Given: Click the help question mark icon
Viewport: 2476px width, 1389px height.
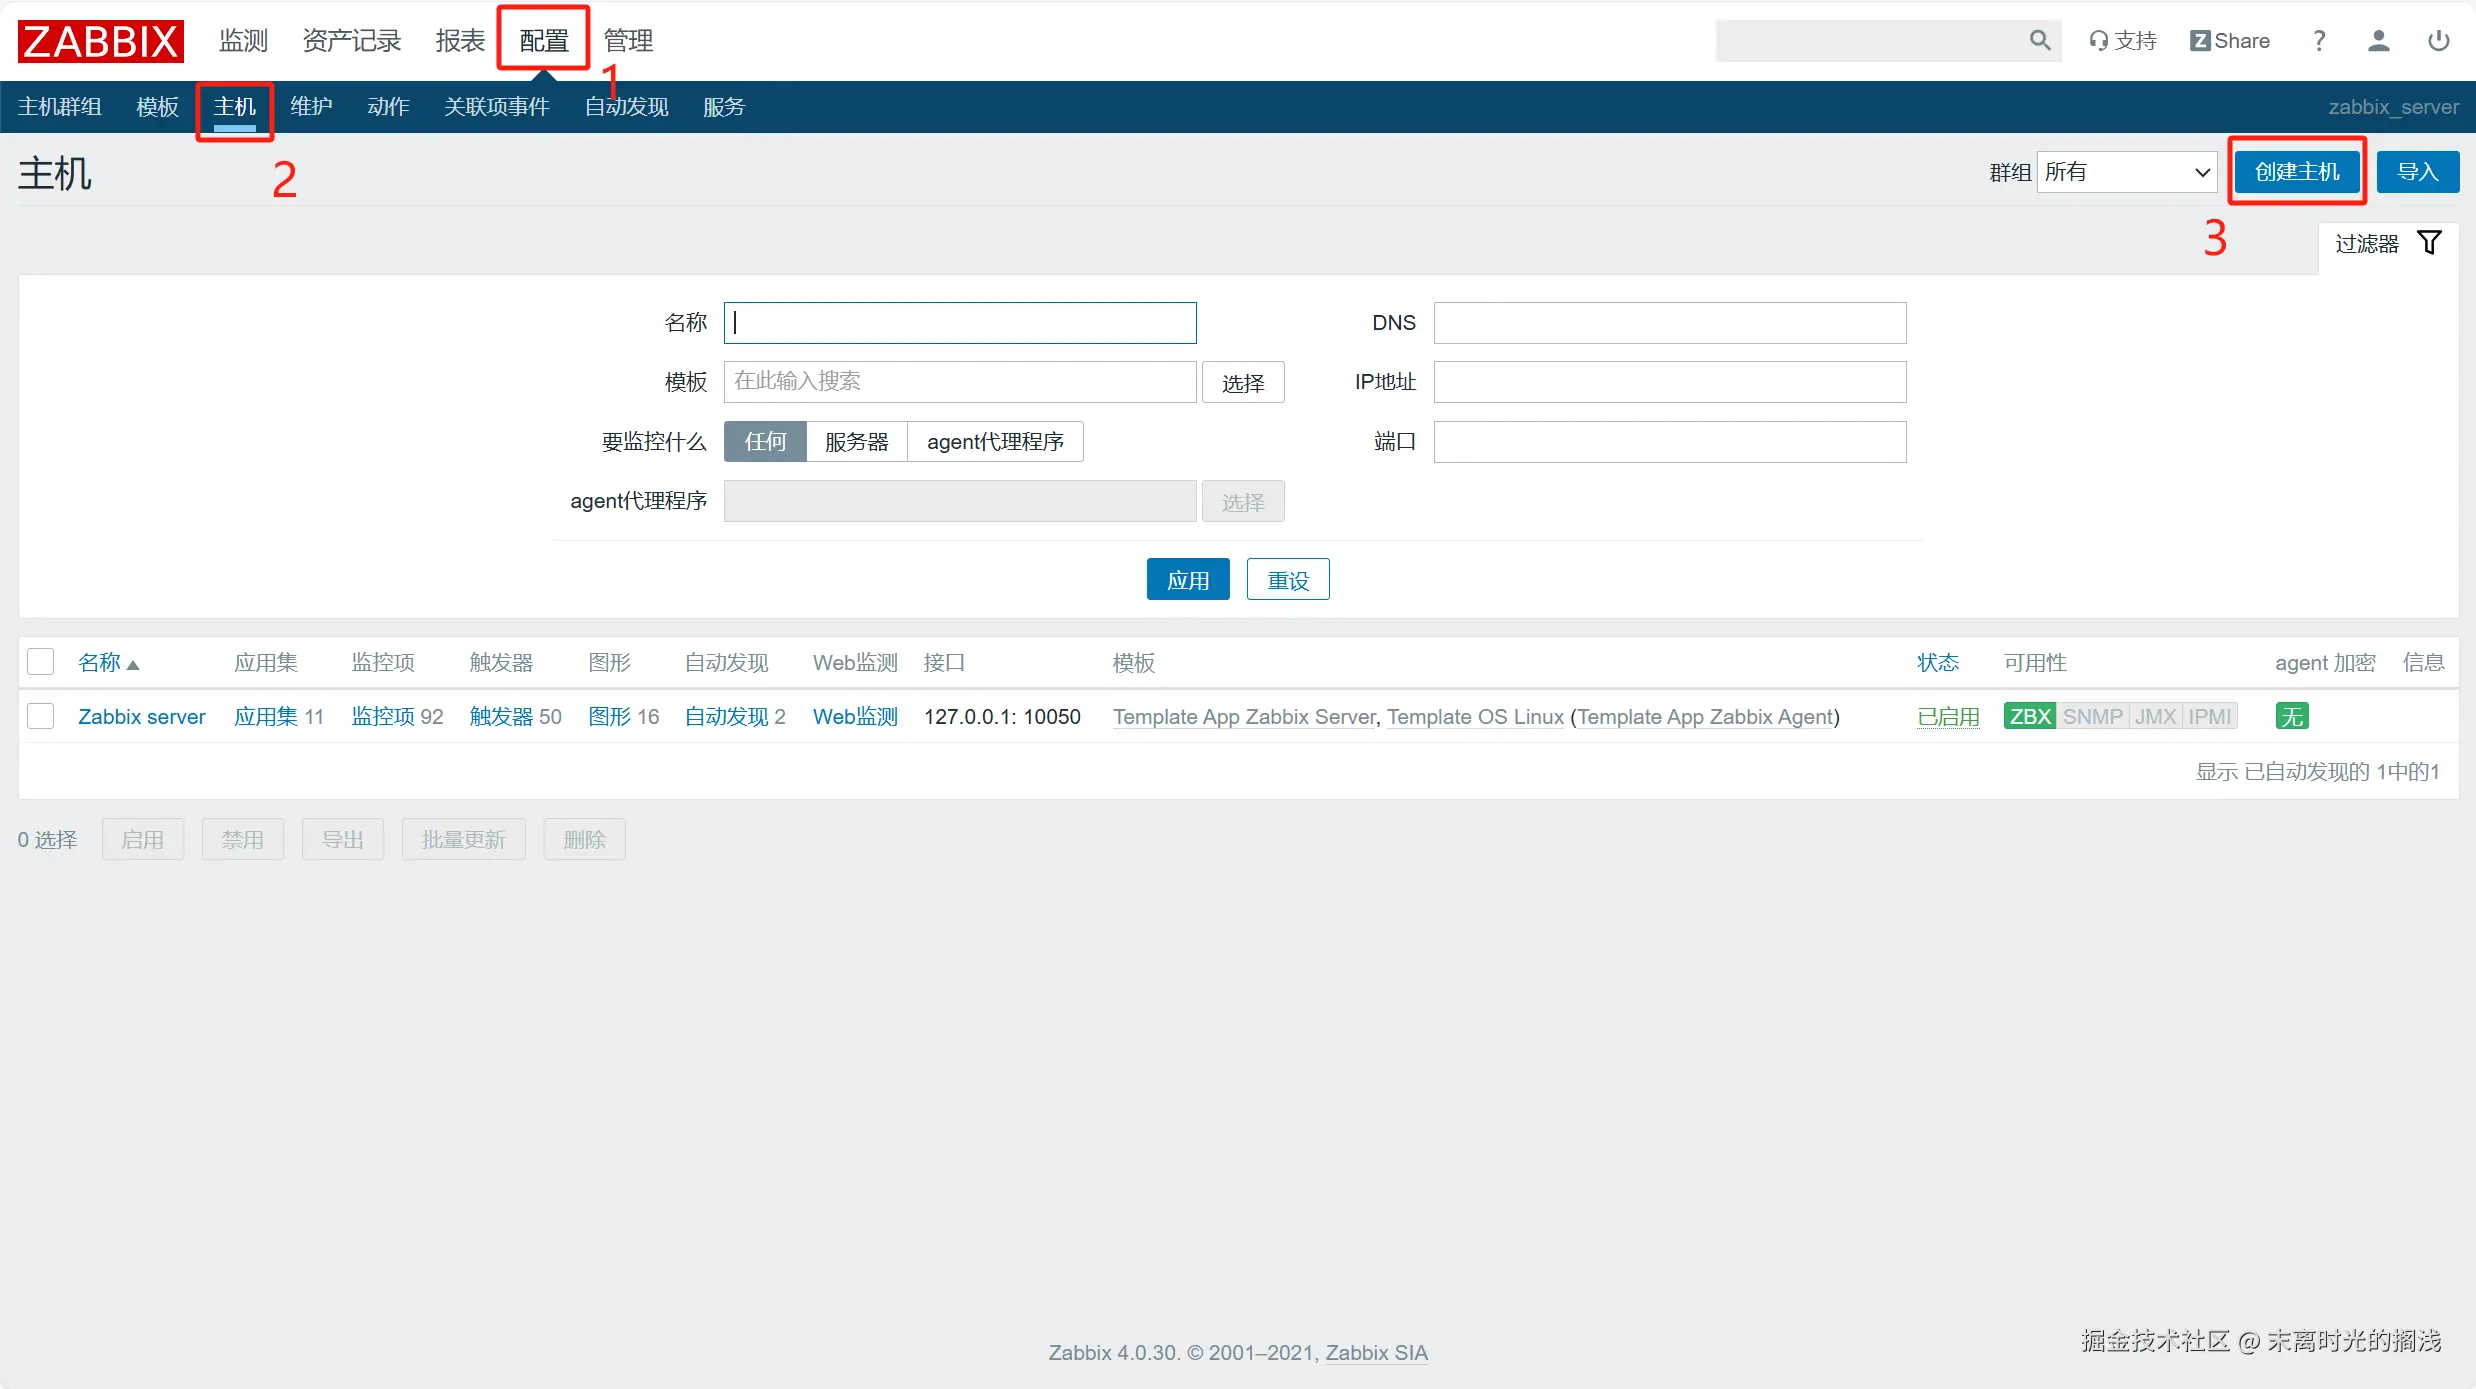Looking at the screenshot, I should tap(2319, 41).
